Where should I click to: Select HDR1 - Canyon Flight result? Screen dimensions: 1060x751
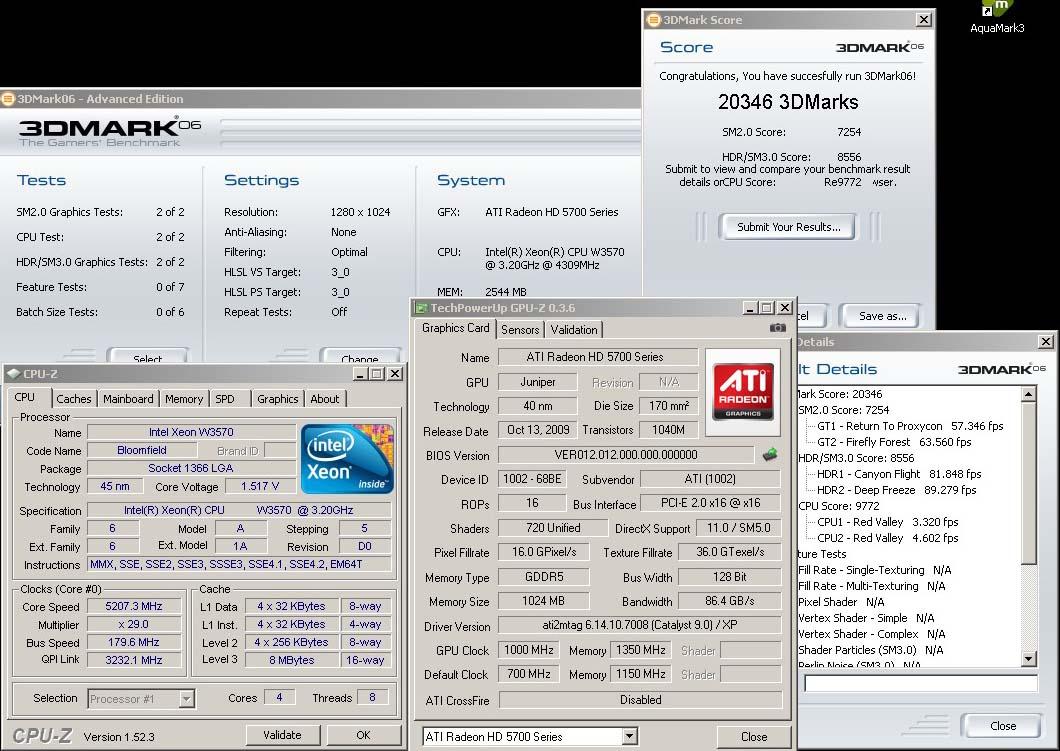pyautogui.click(x=899, y=474)
